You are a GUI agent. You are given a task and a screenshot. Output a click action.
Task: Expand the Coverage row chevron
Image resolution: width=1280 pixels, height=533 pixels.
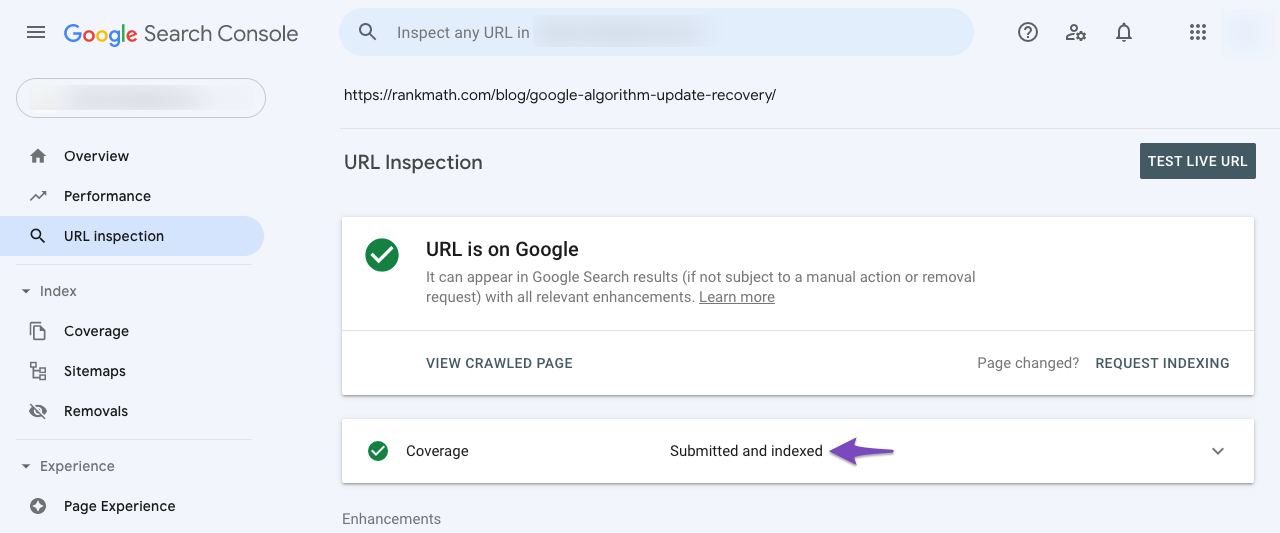click(1218, 451)
